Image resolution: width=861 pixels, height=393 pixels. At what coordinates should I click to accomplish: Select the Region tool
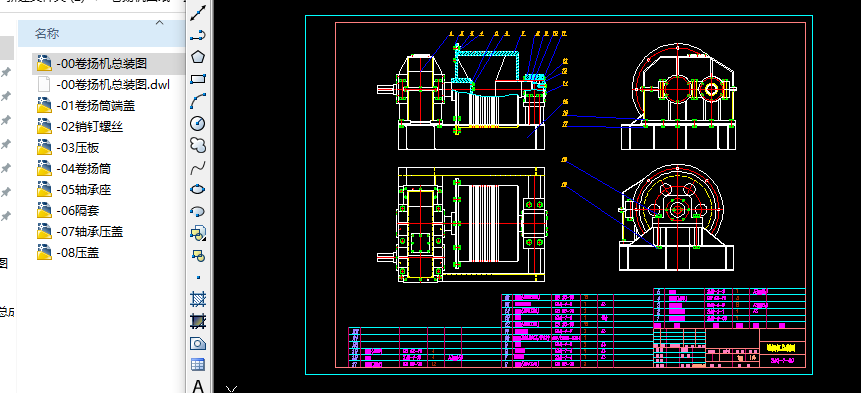[198, 344]
